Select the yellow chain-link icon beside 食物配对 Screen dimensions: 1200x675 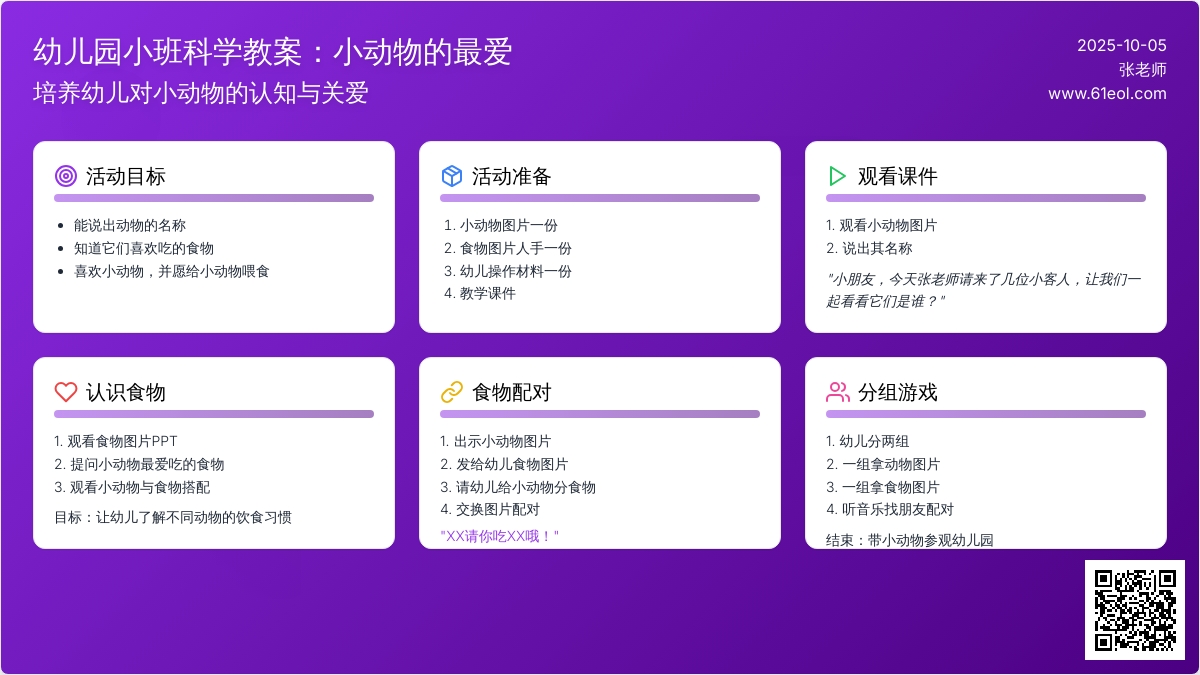pyautogui.click(x=451, y=392)
